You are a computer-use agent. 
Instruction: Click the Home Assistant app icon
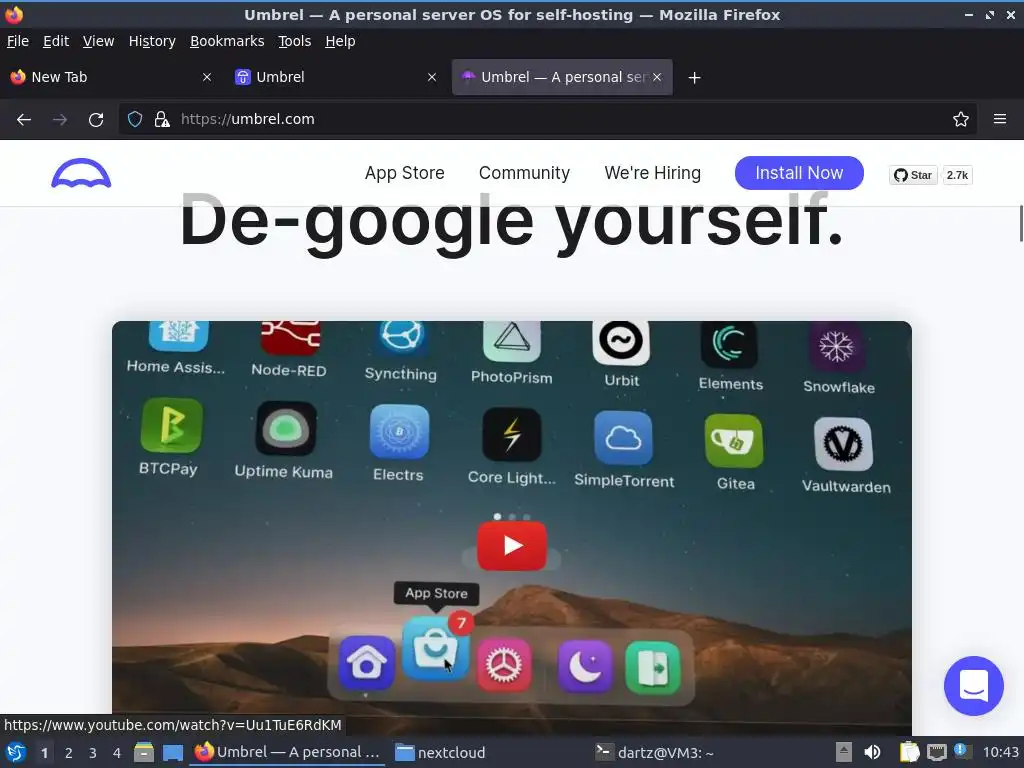(x=179, y=336)
